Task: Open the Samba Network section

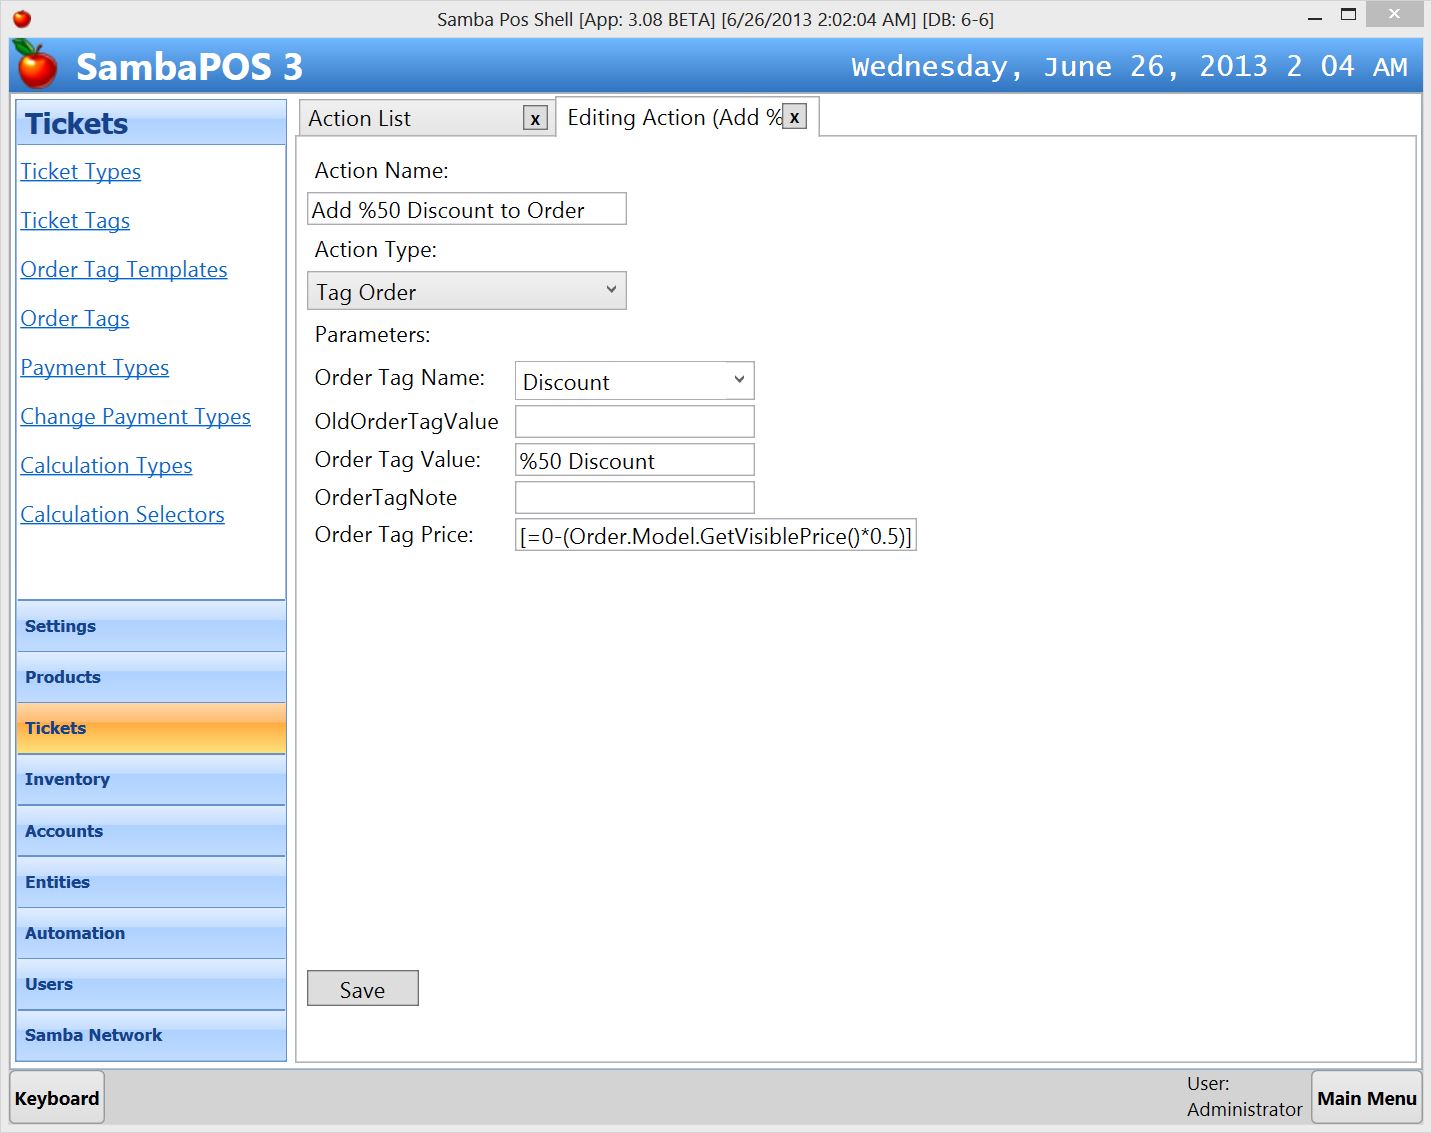Action: (151, 1035)
